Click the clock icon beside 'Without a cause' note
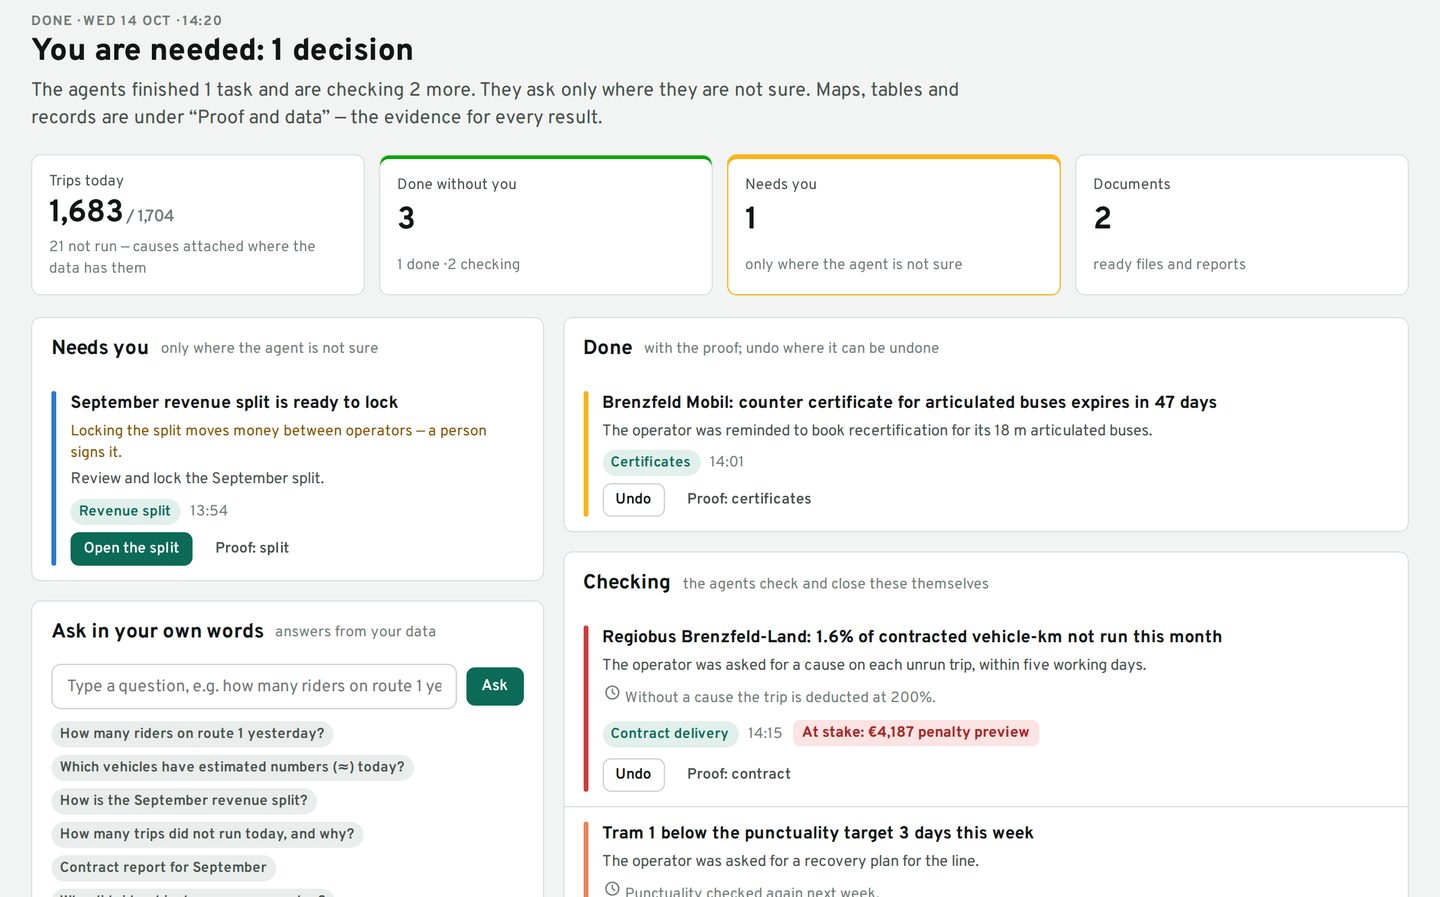 pos(612,693)
